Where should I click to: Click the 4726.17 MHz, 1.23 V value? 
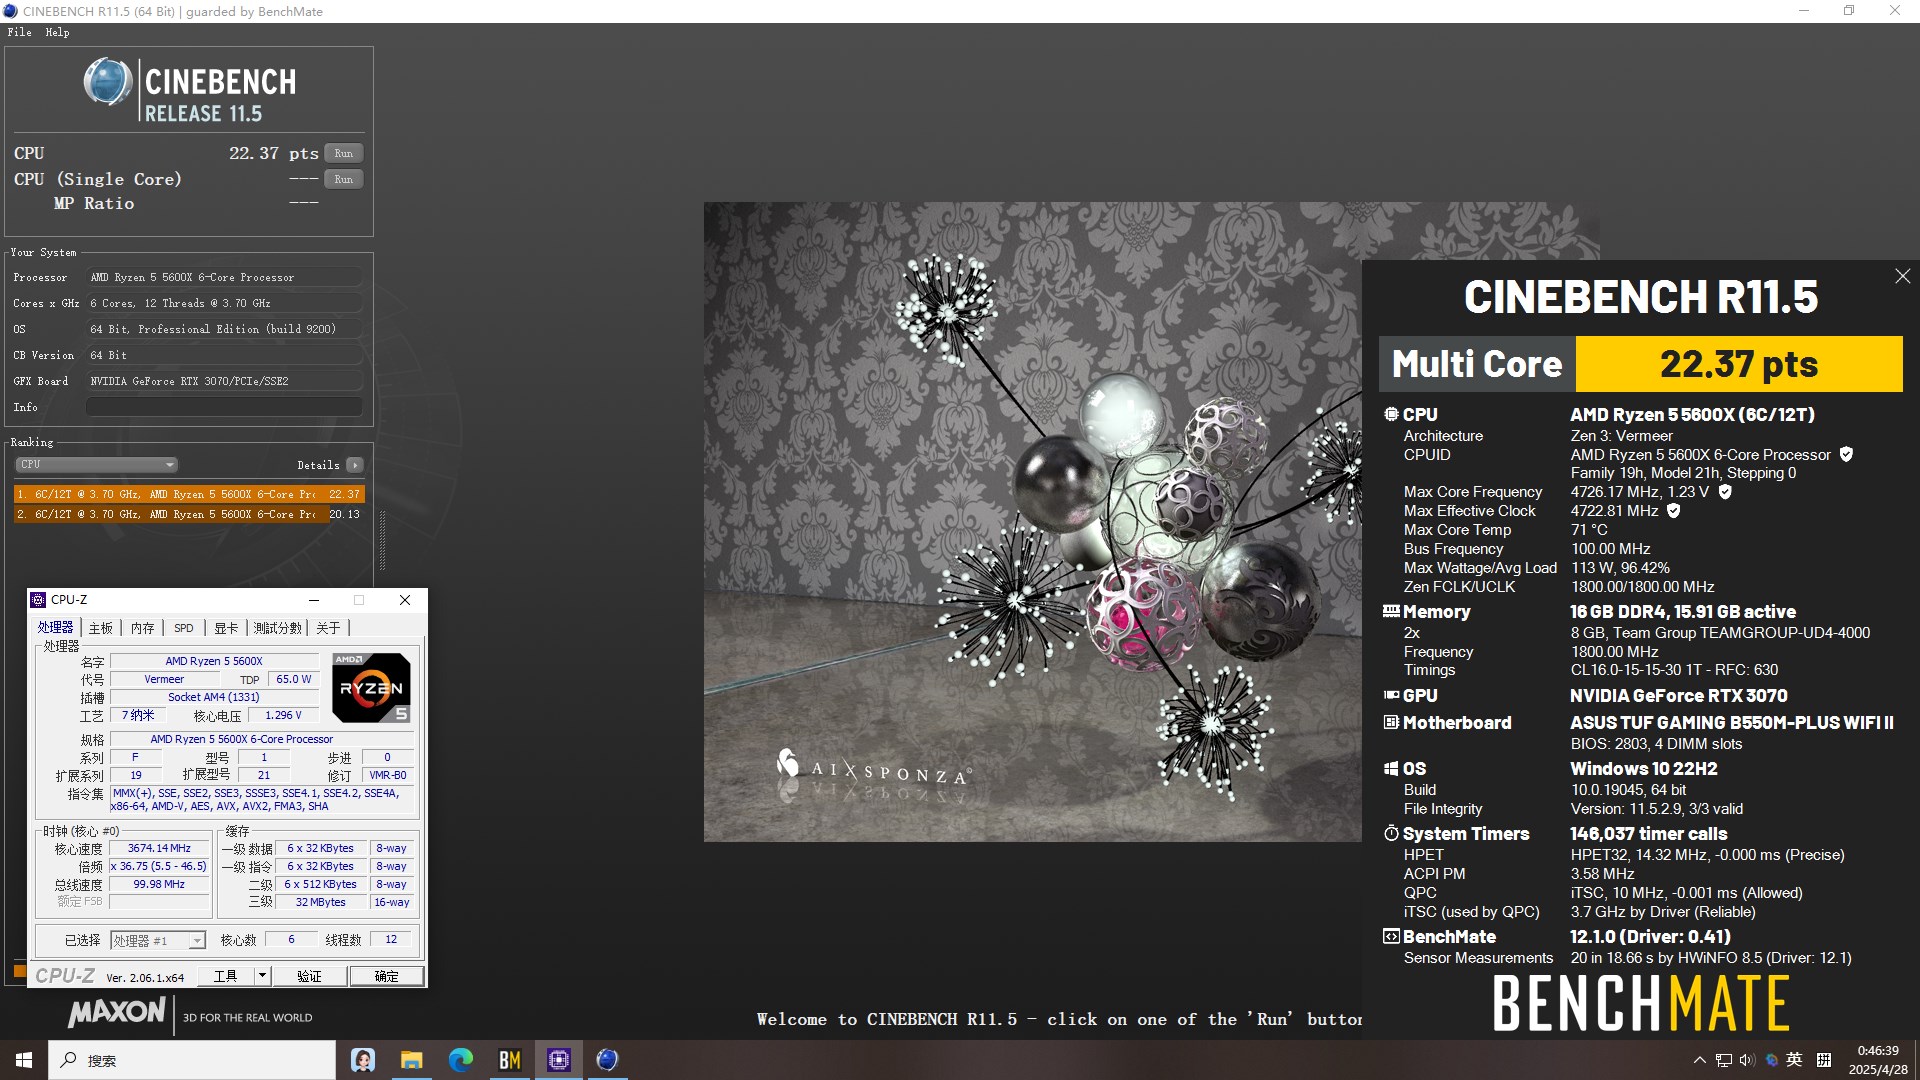click(x=1639, y=491)
